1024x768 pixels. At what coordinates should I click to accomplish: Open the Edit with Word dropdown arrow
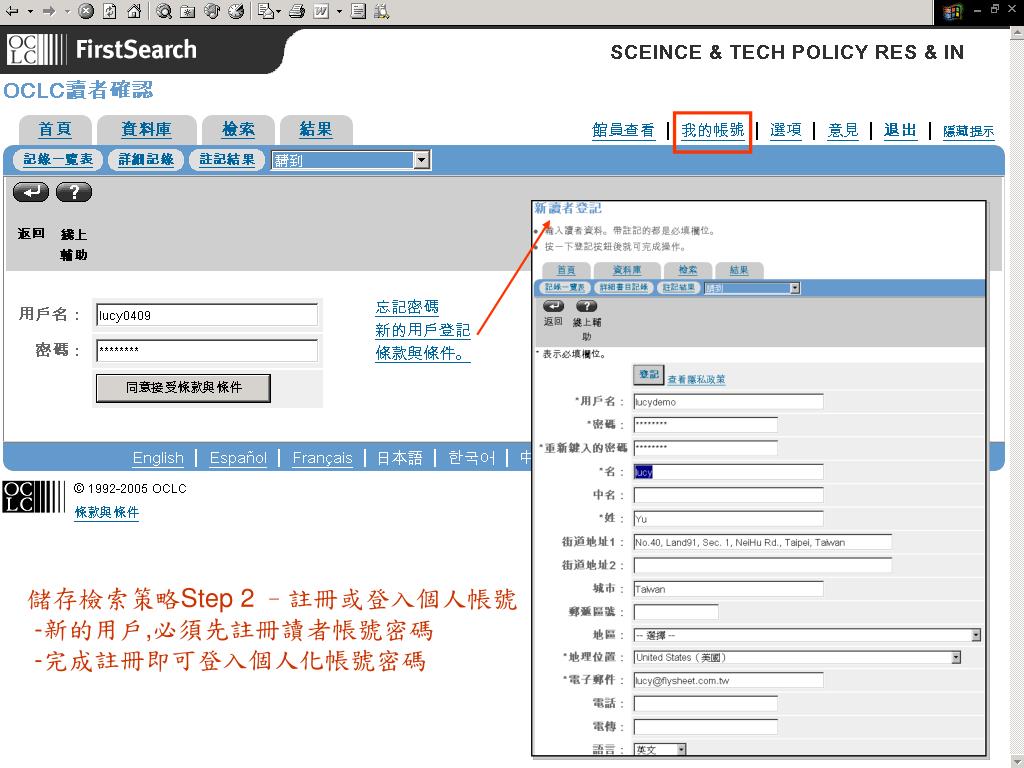(x=339, y=11)
